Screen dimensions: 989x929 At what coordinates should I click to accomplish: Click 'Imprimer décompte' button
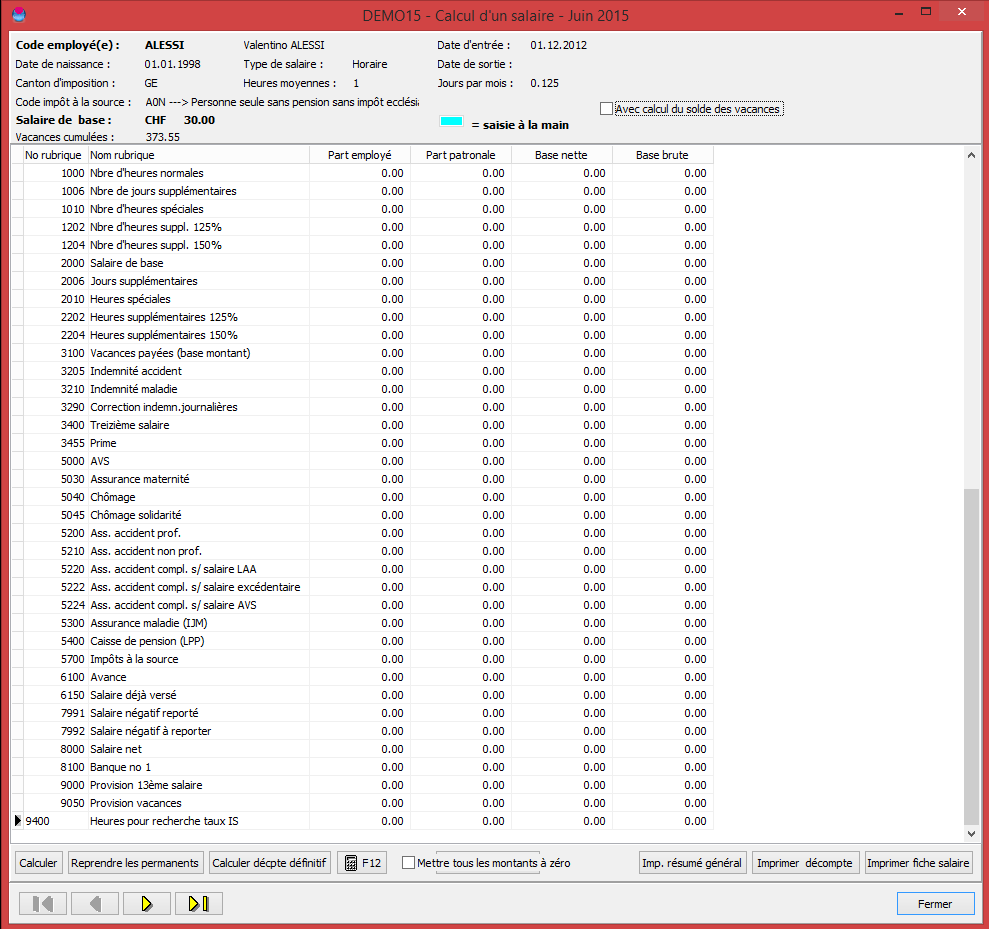805,863
